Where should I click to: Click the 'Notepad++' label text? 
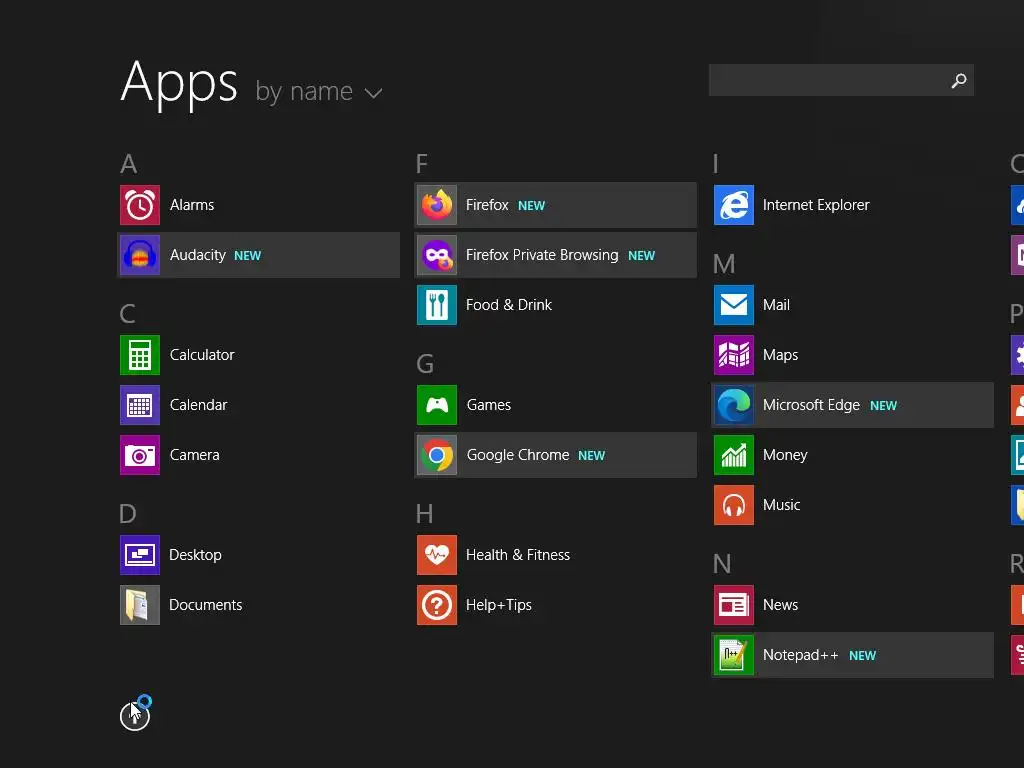click(801, 655)
